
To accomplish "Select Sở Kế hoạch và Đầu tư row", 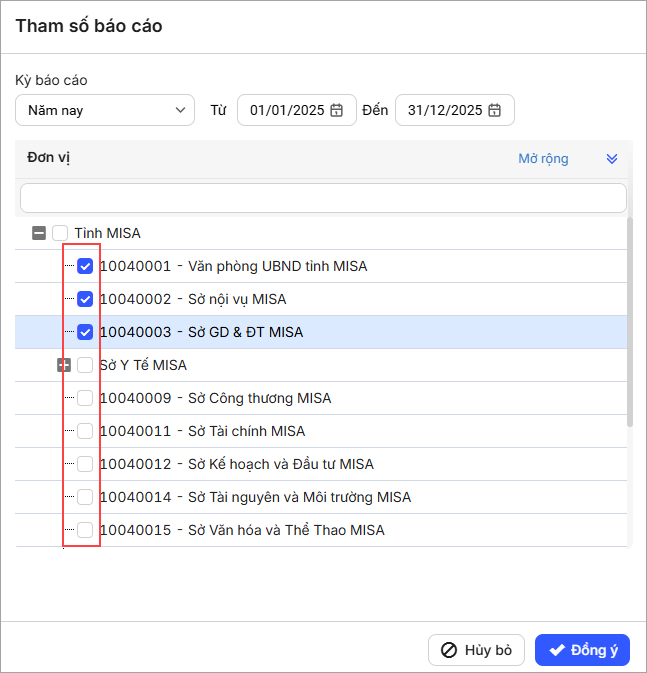I will 280,464.
